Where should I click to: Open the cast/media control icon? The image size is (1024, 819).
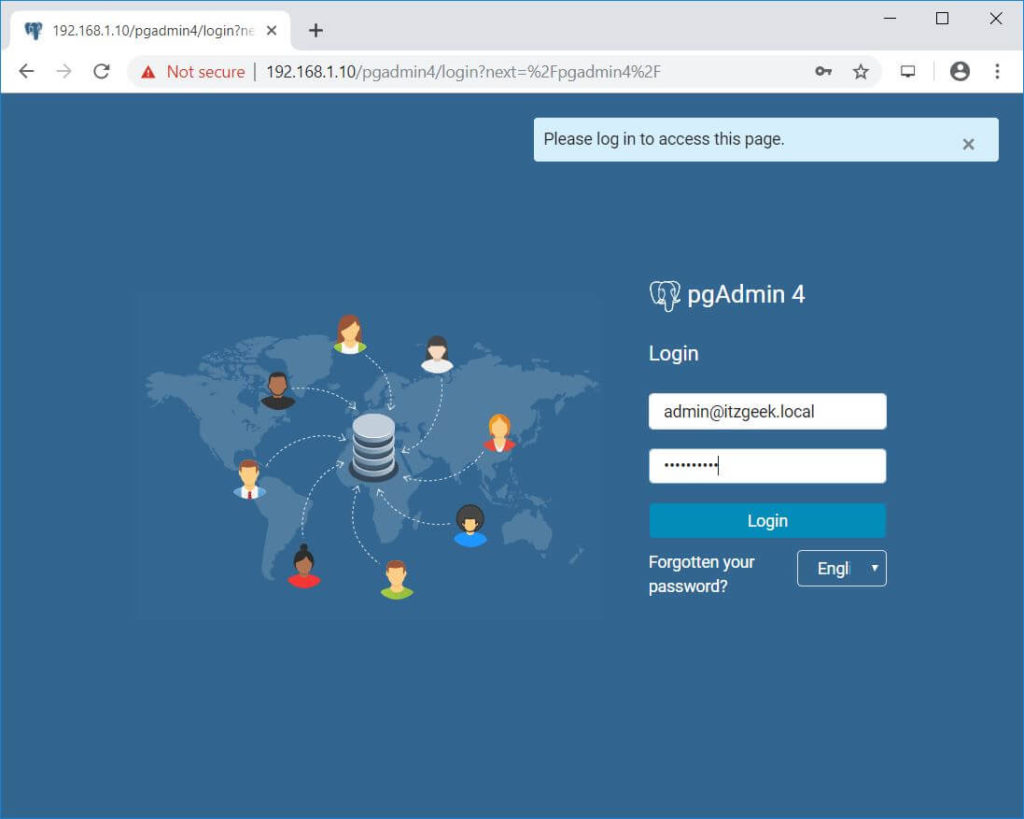tap(908, 71)
